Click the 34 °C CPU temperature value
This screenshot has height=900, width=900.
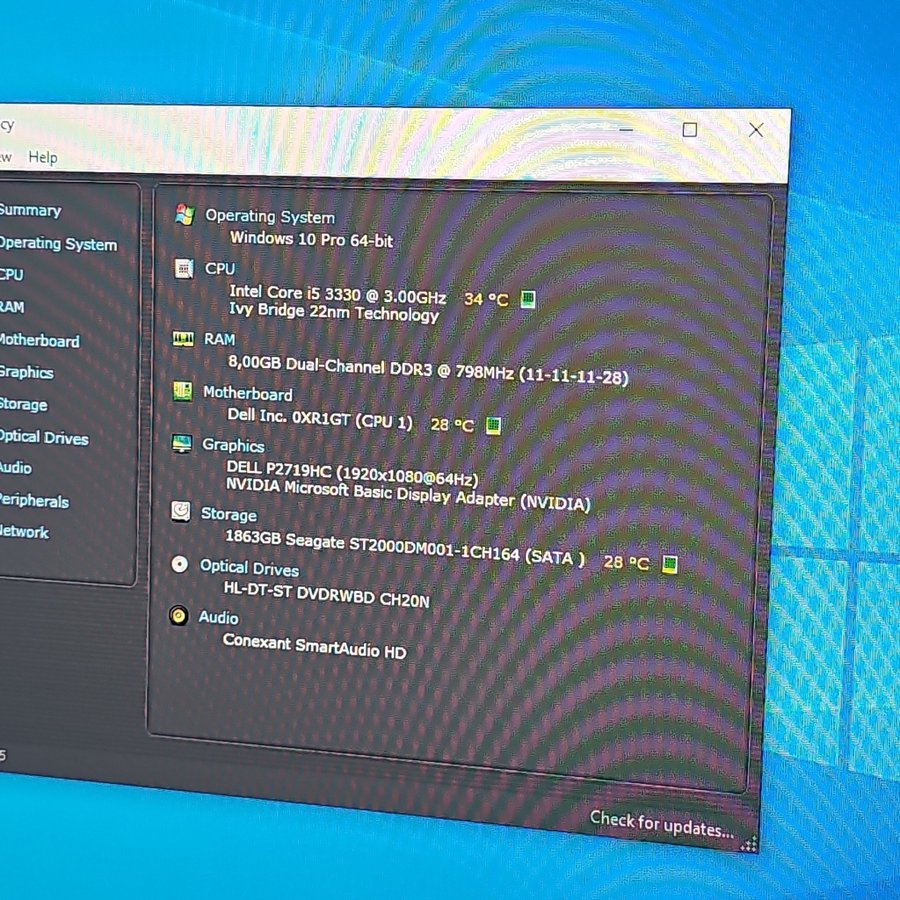pyautogui.click(x=486, y=299)
